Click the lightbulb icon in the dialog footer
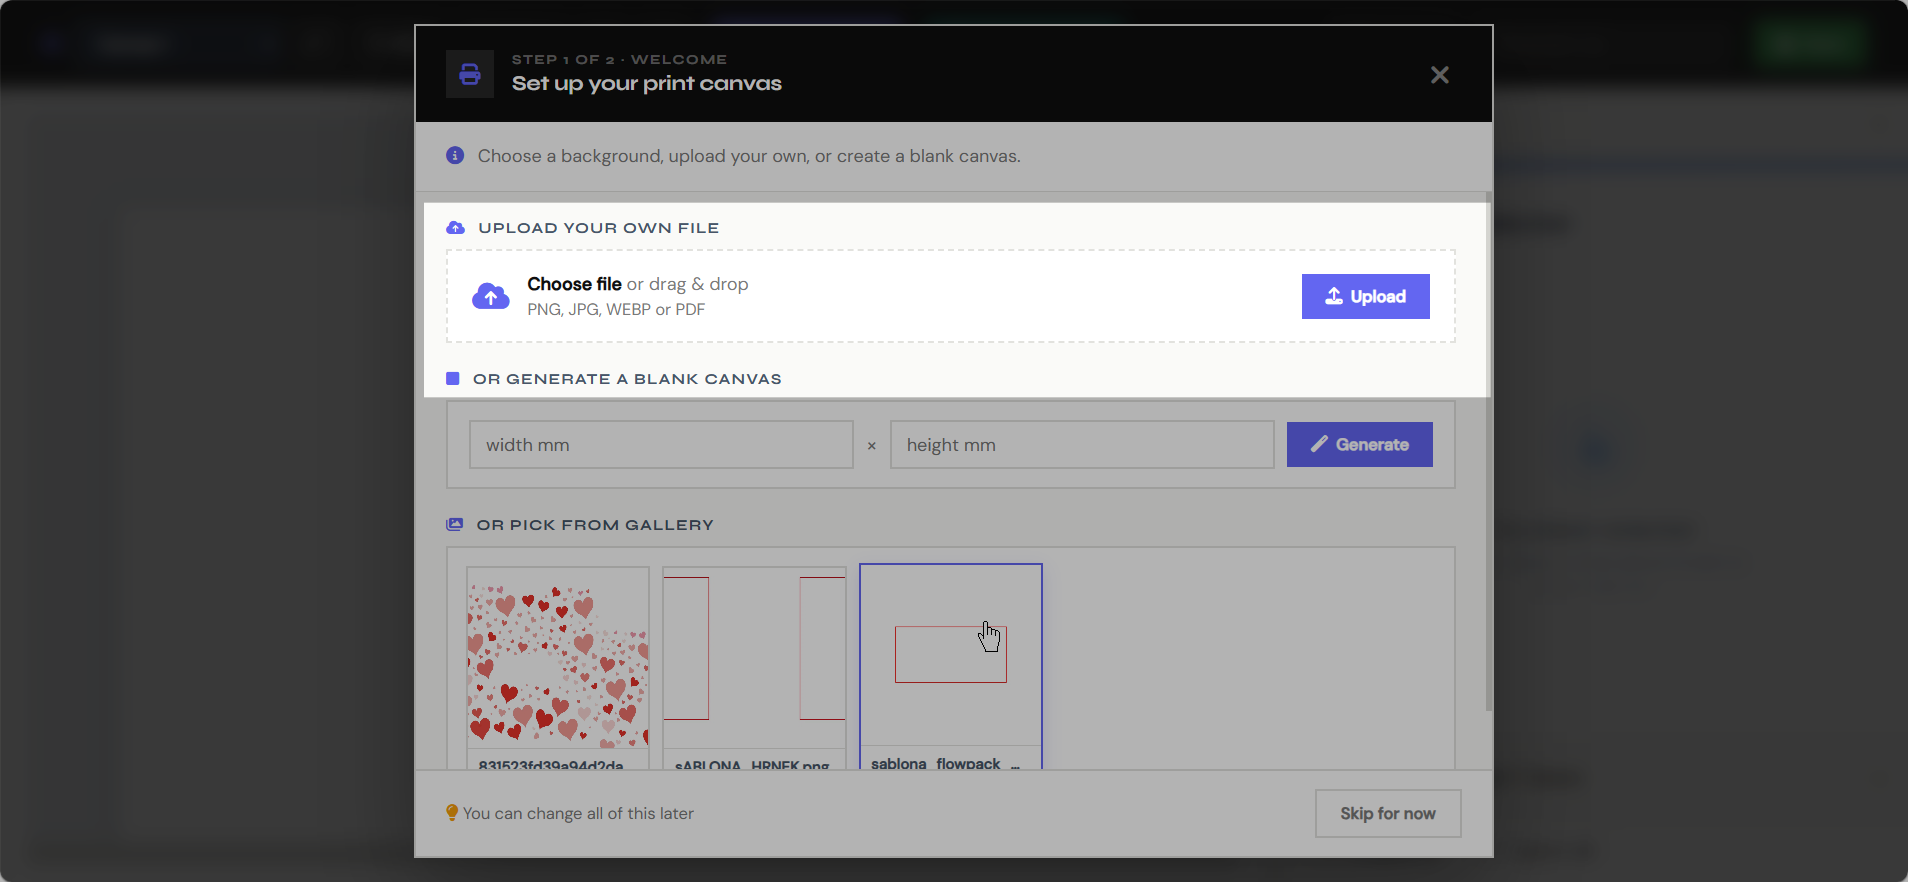Screen dimensions: 1908x882 (x=452, y=813)
